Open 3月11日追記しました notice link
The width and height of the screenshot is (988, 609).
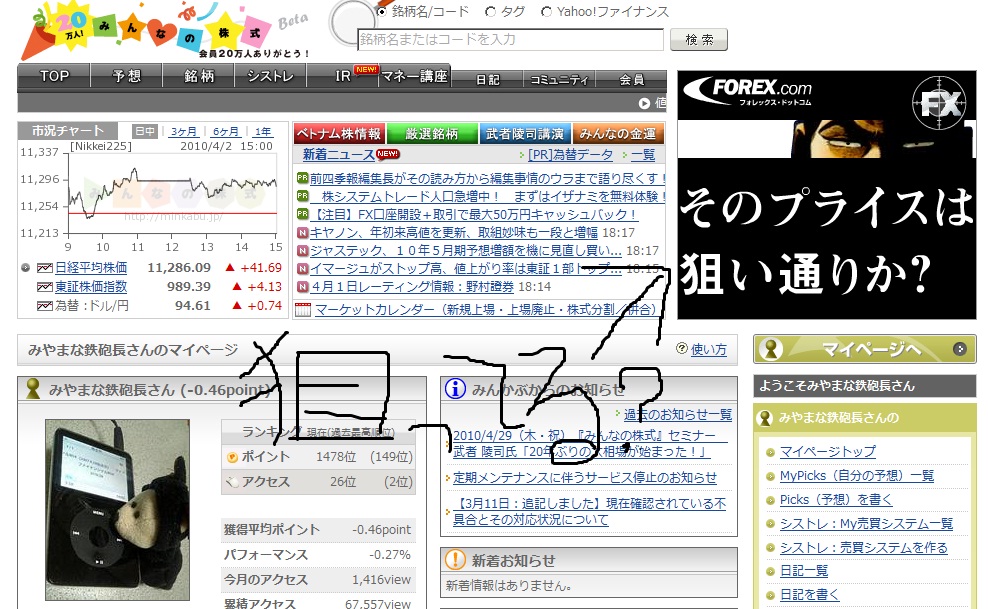tap(589, 511)
